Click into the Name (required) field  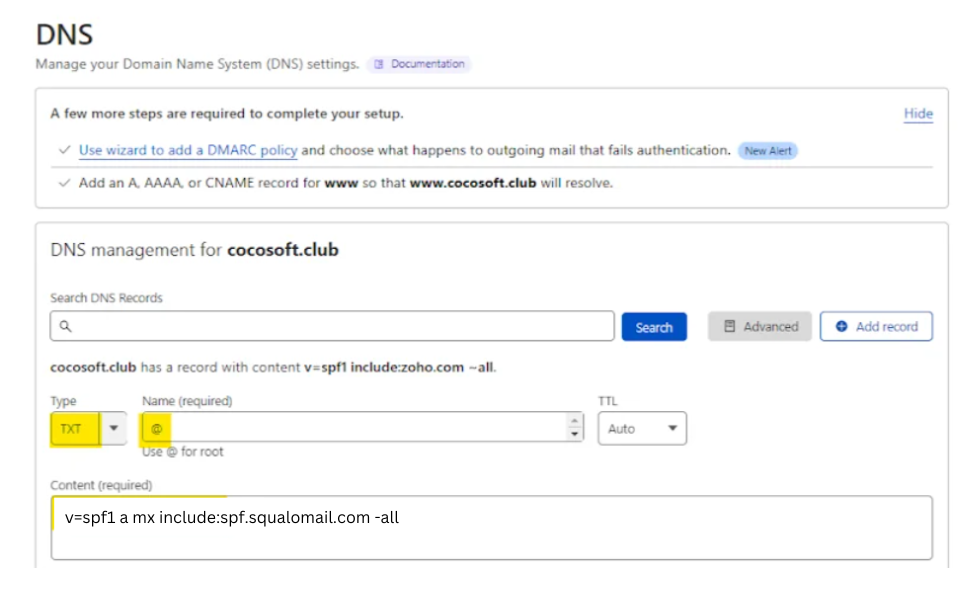coord(360,428)
